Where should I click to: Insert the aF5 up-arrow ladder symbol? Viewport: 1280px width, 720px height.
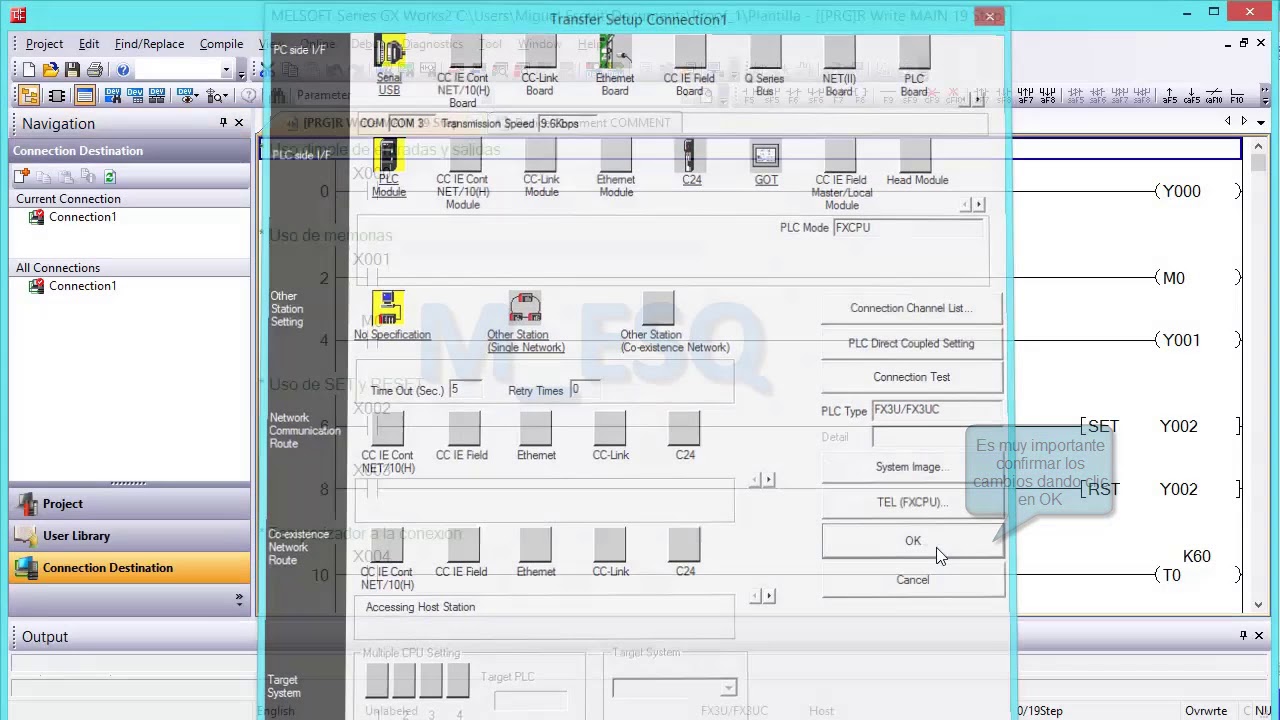pos(1168,96)
